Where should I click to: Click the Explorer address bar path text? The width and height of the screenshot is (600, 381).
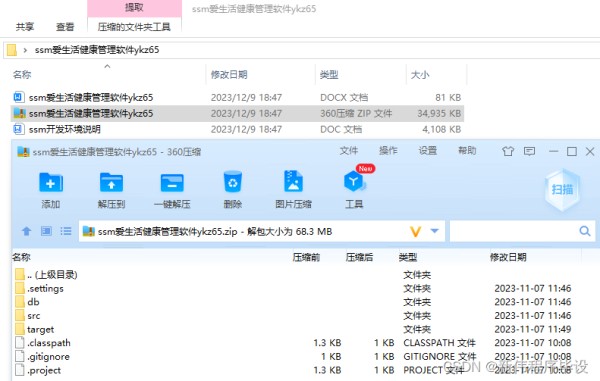pyautogui.click(x=97, y=50)
